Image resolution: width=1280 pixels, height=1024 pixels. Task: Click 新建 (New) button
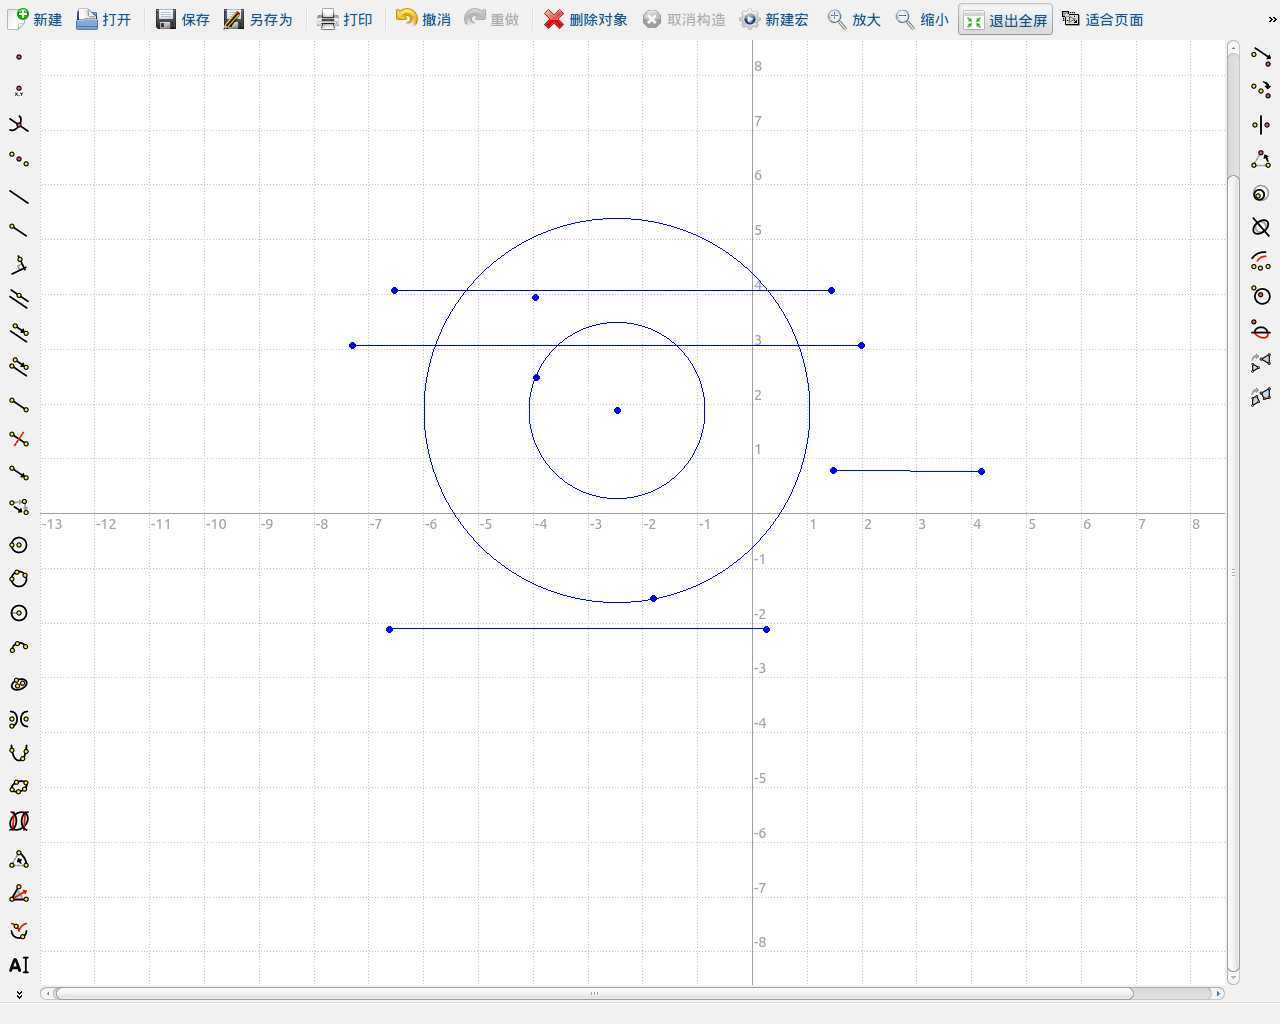pyautogui.click(x=35, y=19)
